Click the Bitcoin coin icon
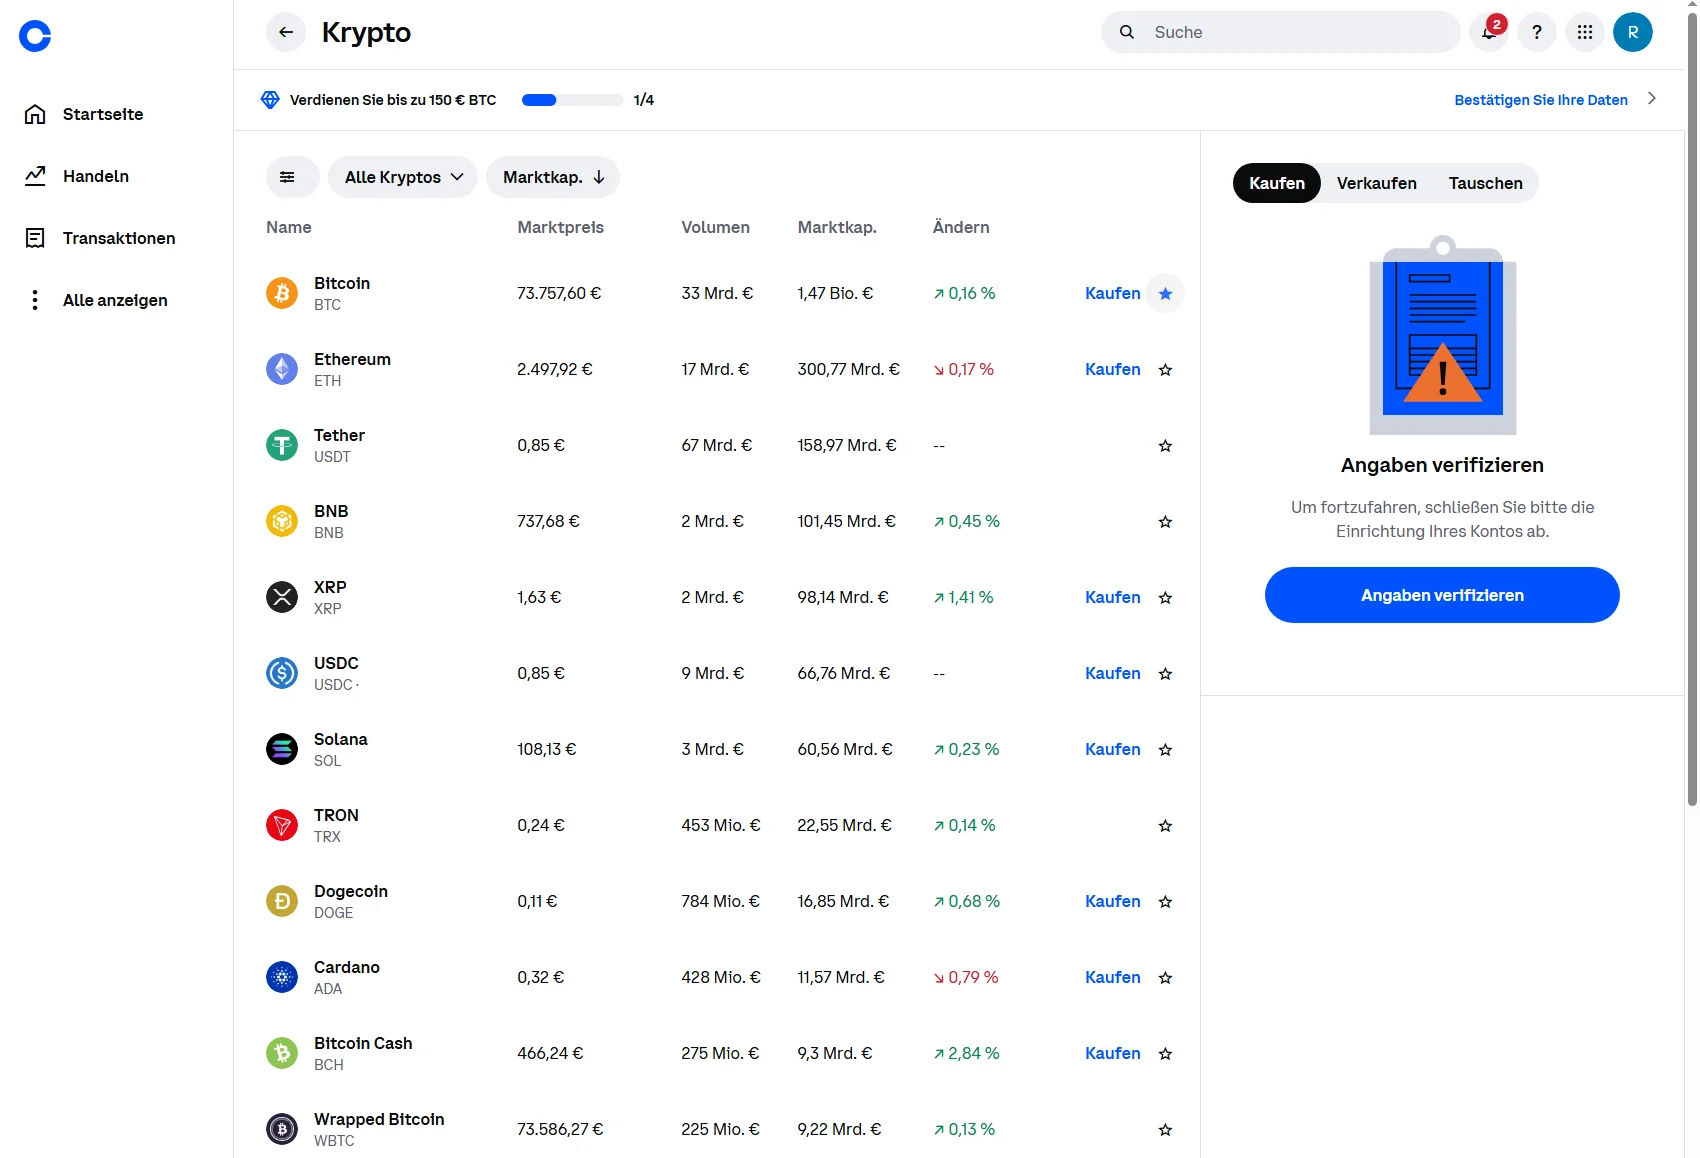 pos(282,293)
